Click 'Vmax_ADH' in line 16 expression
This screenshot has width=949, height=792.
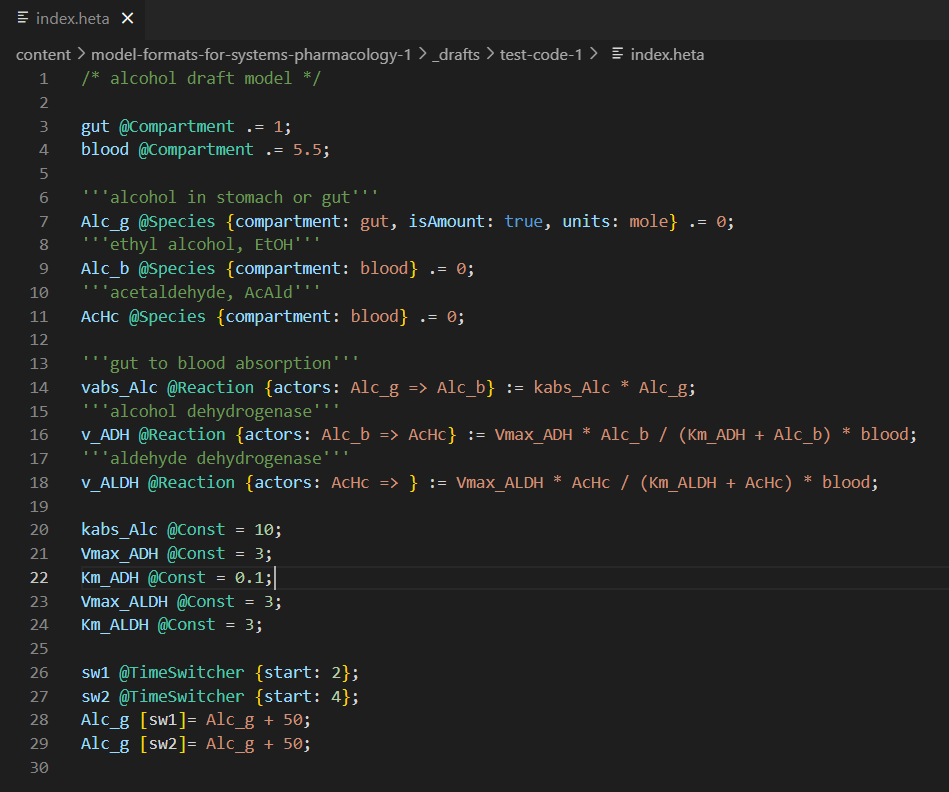pos(533,434)
